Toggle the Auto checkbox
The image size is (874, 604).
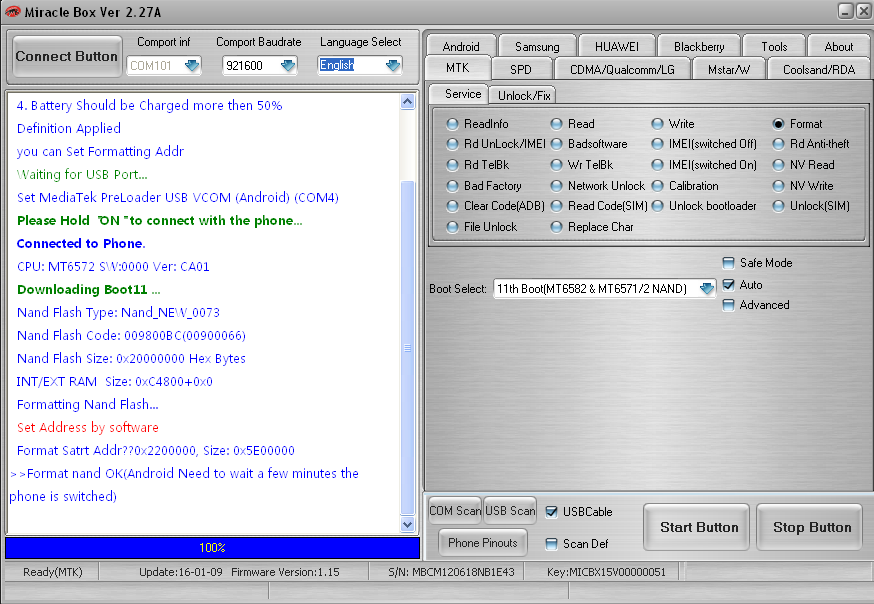728,285
